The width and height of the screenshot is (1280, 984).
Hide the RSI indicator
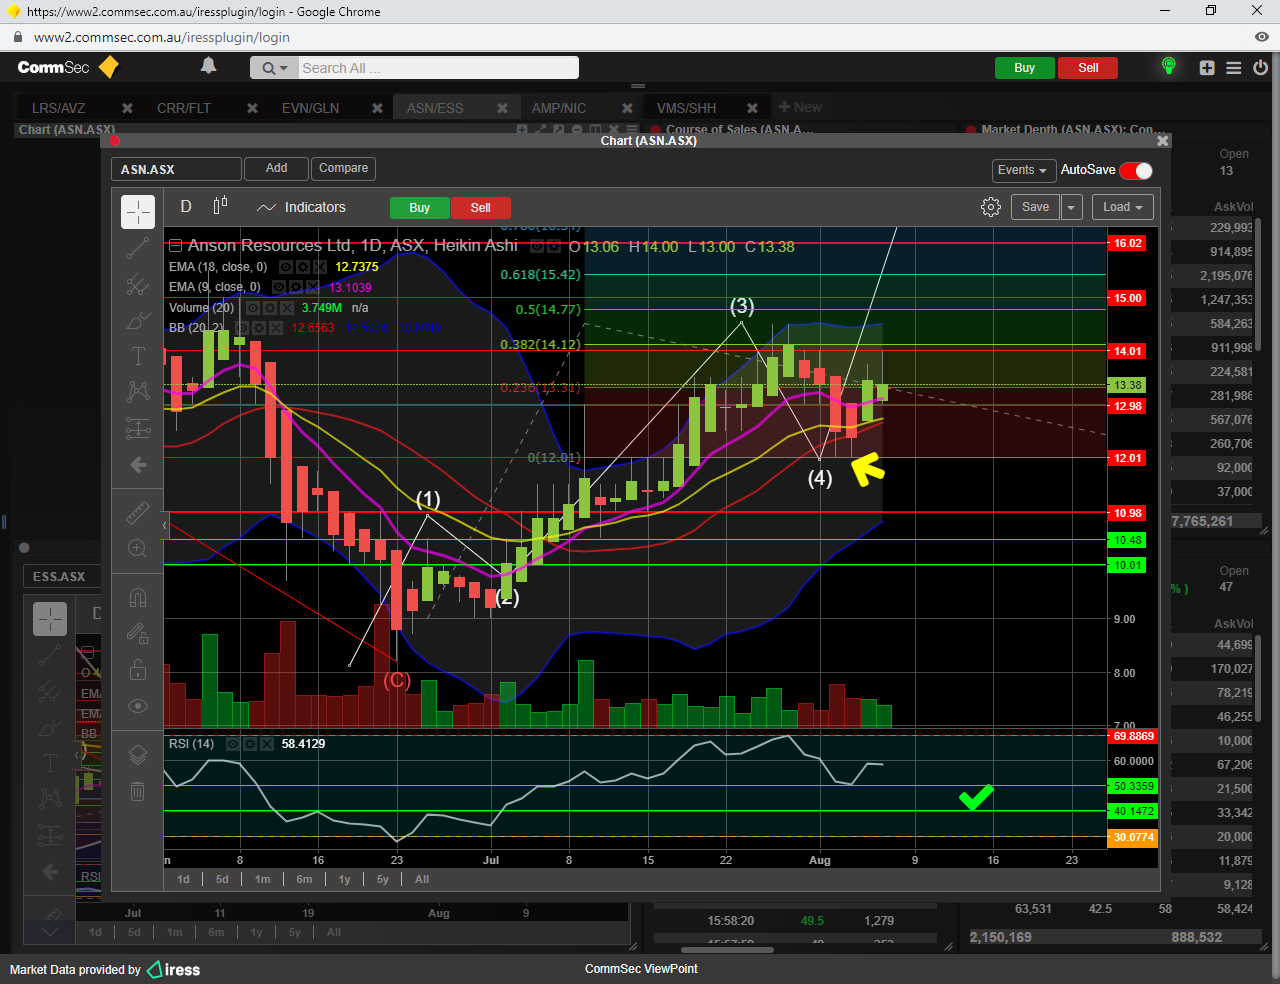tap(233, 744)
